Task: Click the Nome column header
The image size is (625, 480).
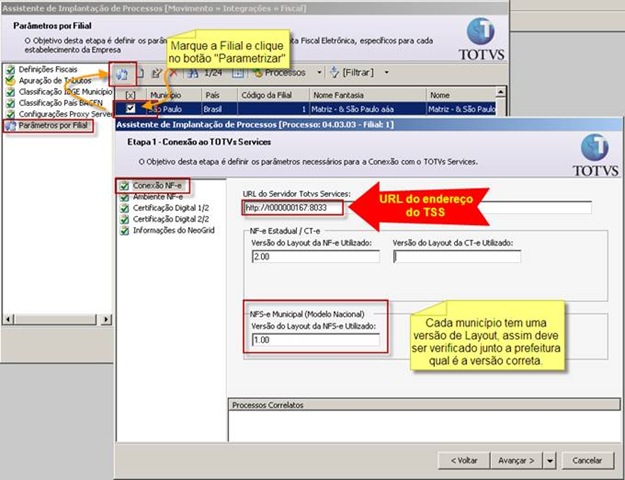Action: 461,95
